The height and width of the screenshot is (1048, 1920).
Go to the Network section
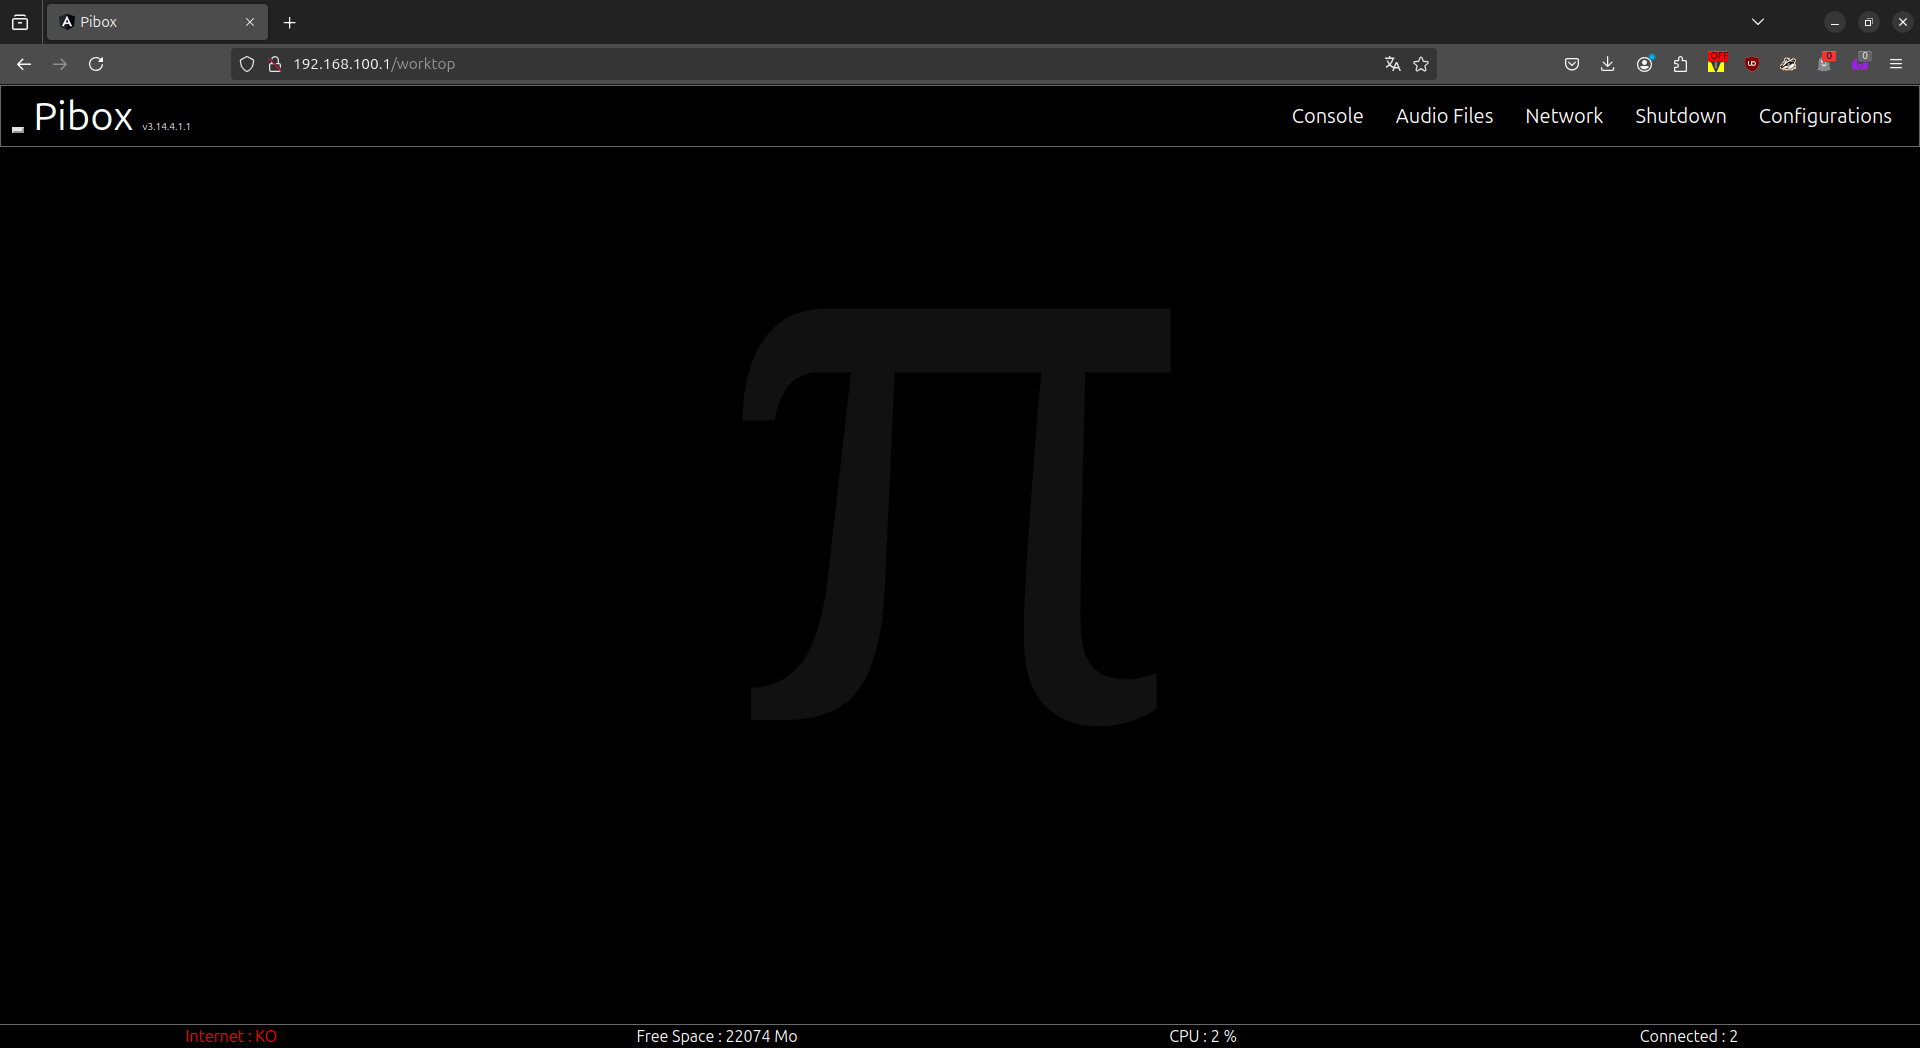click(1564, 116)
